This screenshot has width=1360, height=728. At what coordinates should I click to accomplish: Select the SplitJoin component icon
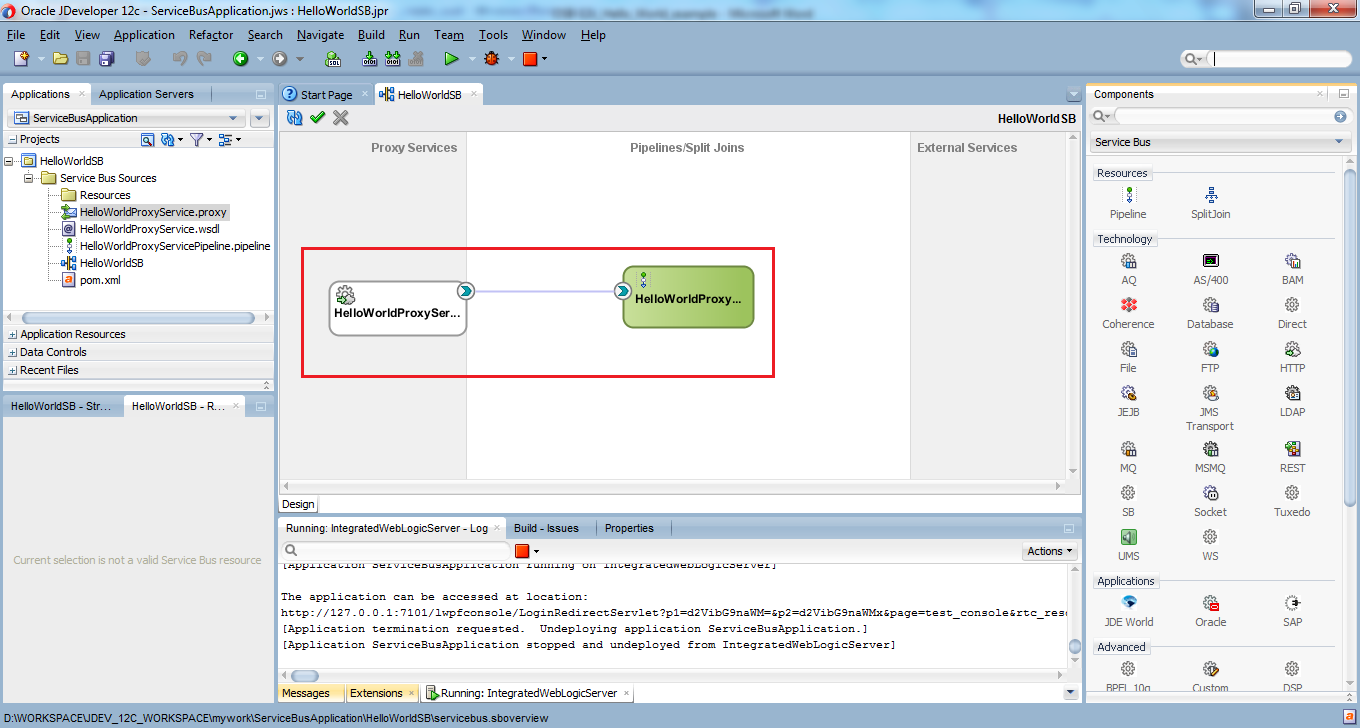pos(1211,195)
